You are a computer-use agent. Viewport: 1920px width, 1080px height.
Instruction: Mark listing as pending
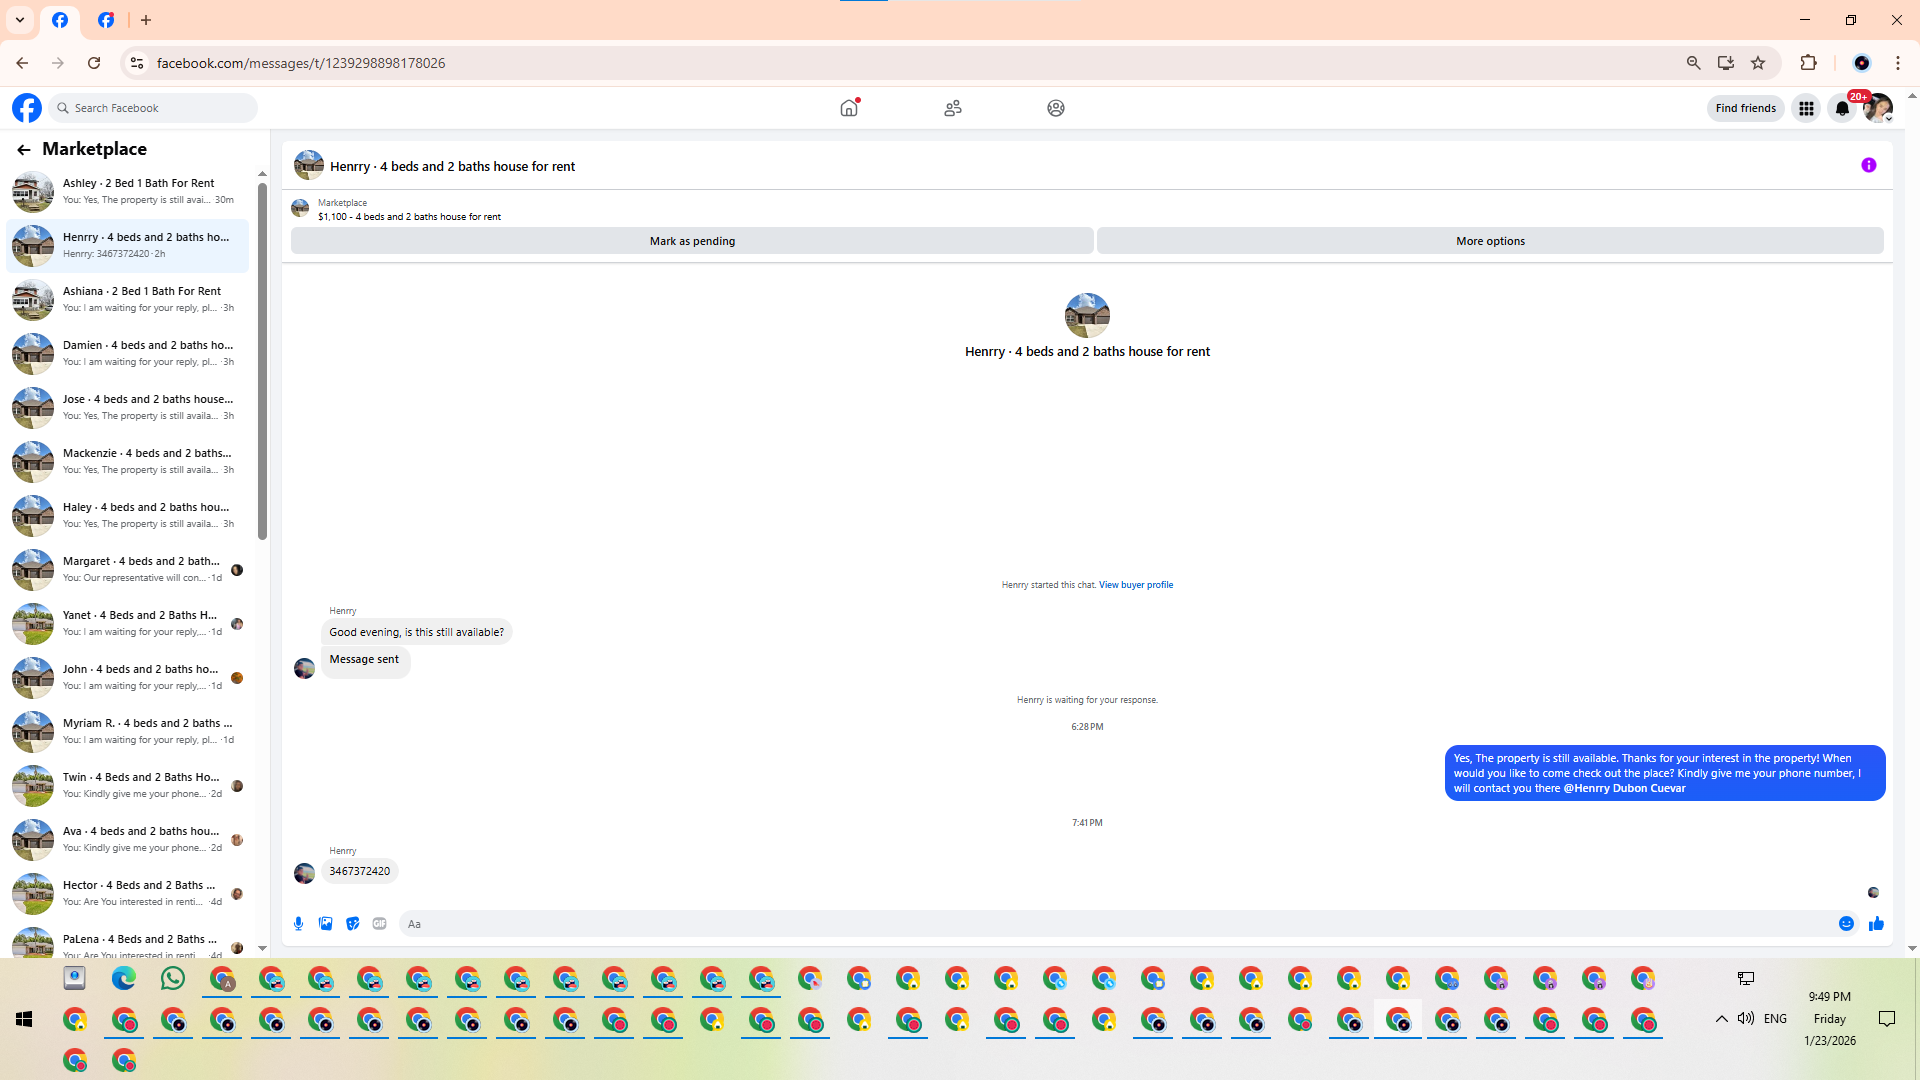pyautogui.click(x=692, y=241)
